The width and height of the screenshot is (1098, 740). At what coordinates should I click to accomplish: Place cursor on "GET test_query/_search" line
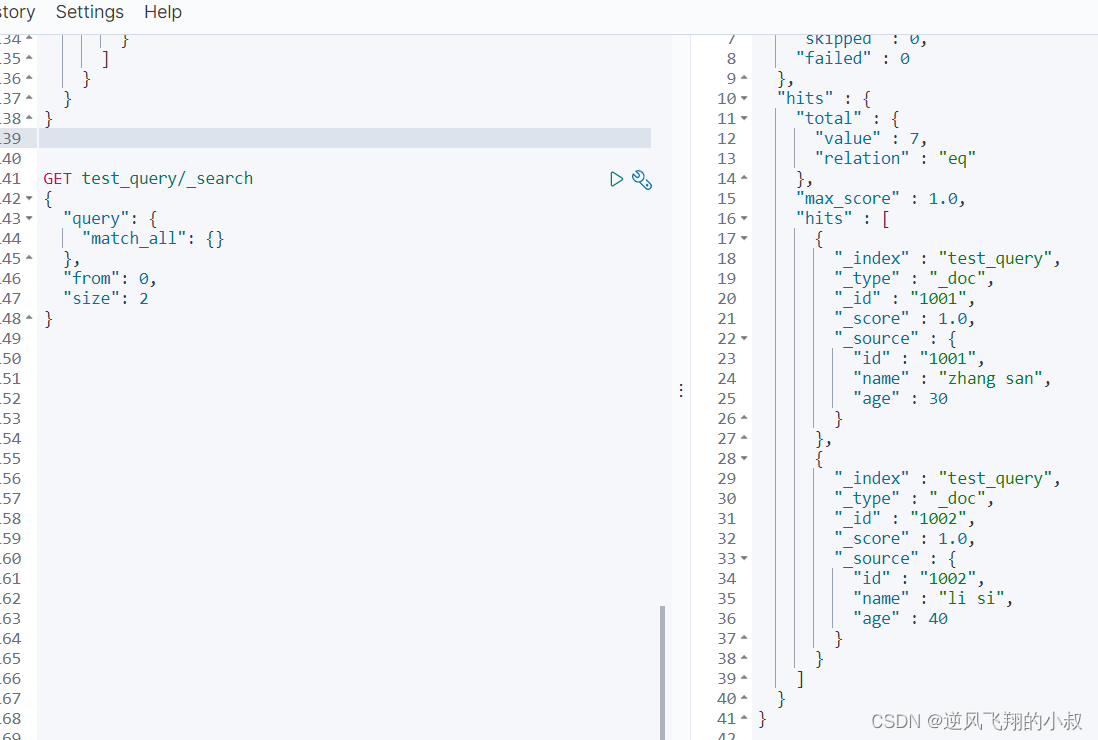pos(148,179)
